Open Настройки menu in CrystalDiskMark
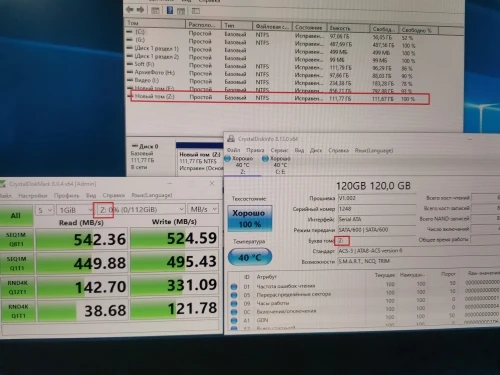The height and width of the screenshot is (375, 500). pos(33,196)
